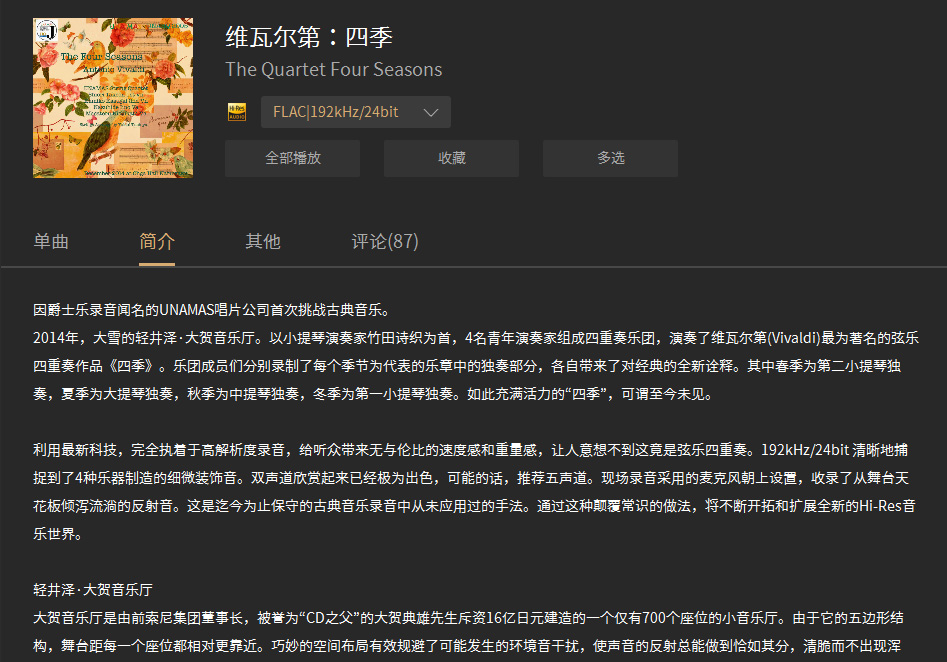Click the orange indicator under 简介
This screenshot has height=662, width=947.
tap(157, 265)
